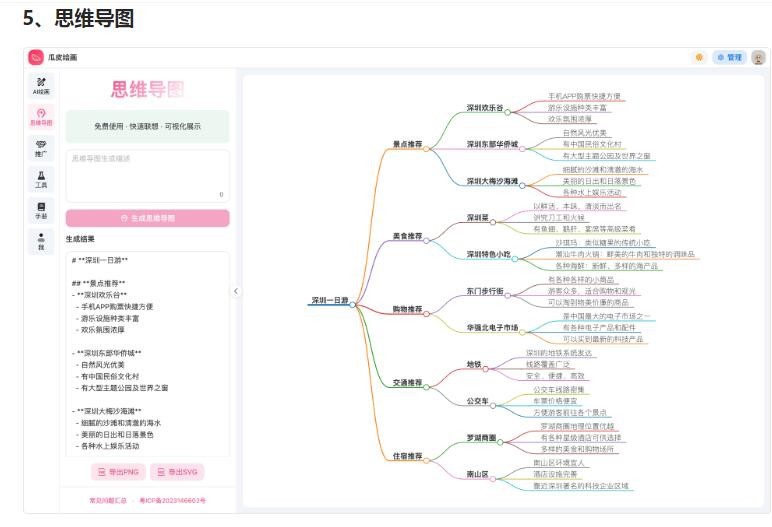Image resolution: width=772 pixels, height=527 pixels.
Task: Collapse the 深圳菜 node circle
Action: pyautogui.click(x=492, y=222)
